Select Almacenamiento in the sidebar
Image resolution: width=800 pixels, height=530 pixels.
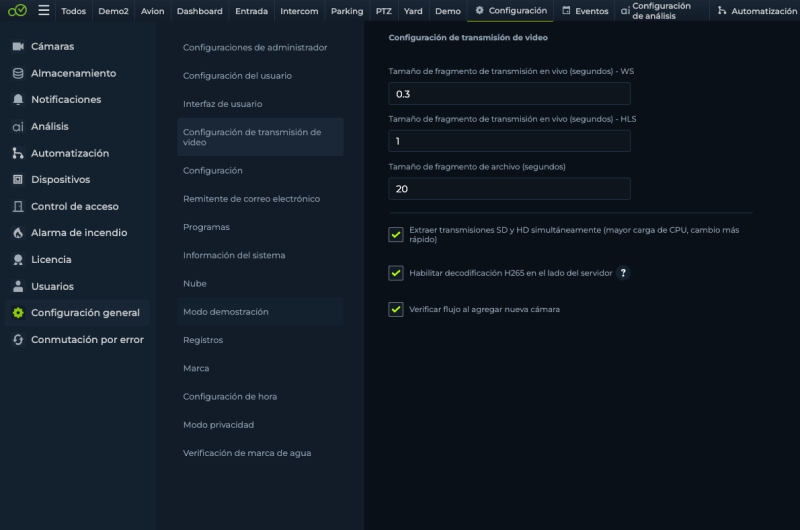(x=78, y=73)
